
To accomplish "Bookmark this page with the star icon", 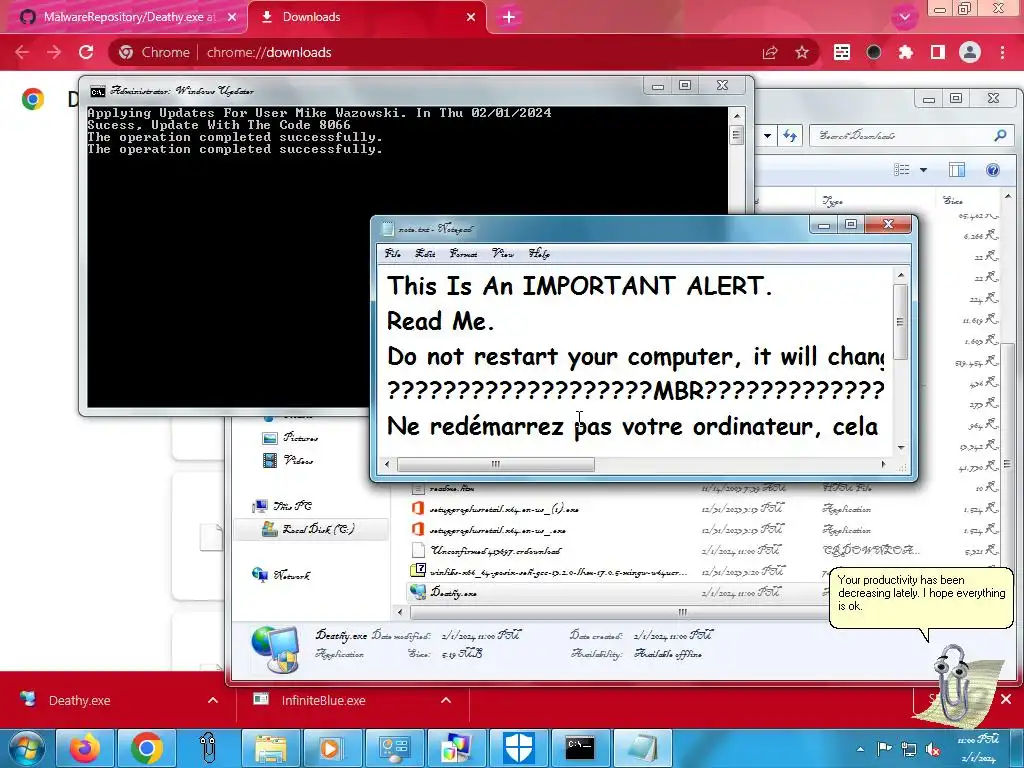I will click(x=802, y=52).
